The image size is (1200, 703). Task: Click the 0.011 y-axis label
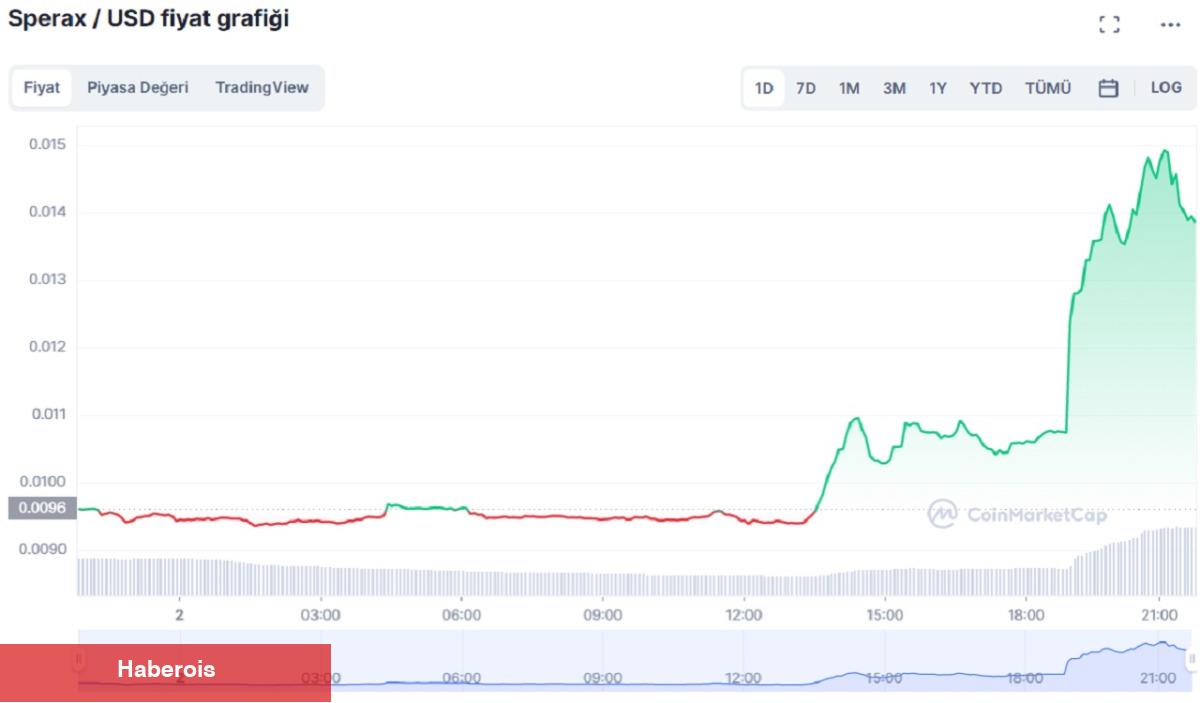coord(47,414)
